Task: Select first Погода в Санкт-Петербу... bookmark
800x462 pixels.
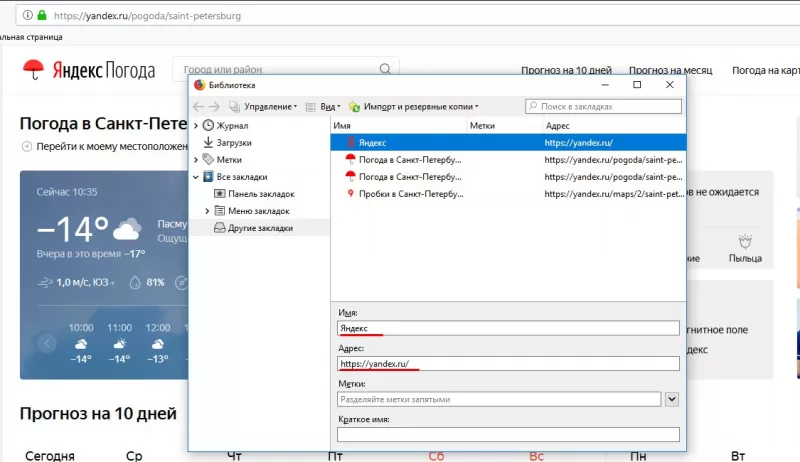Action: point(508,160)
